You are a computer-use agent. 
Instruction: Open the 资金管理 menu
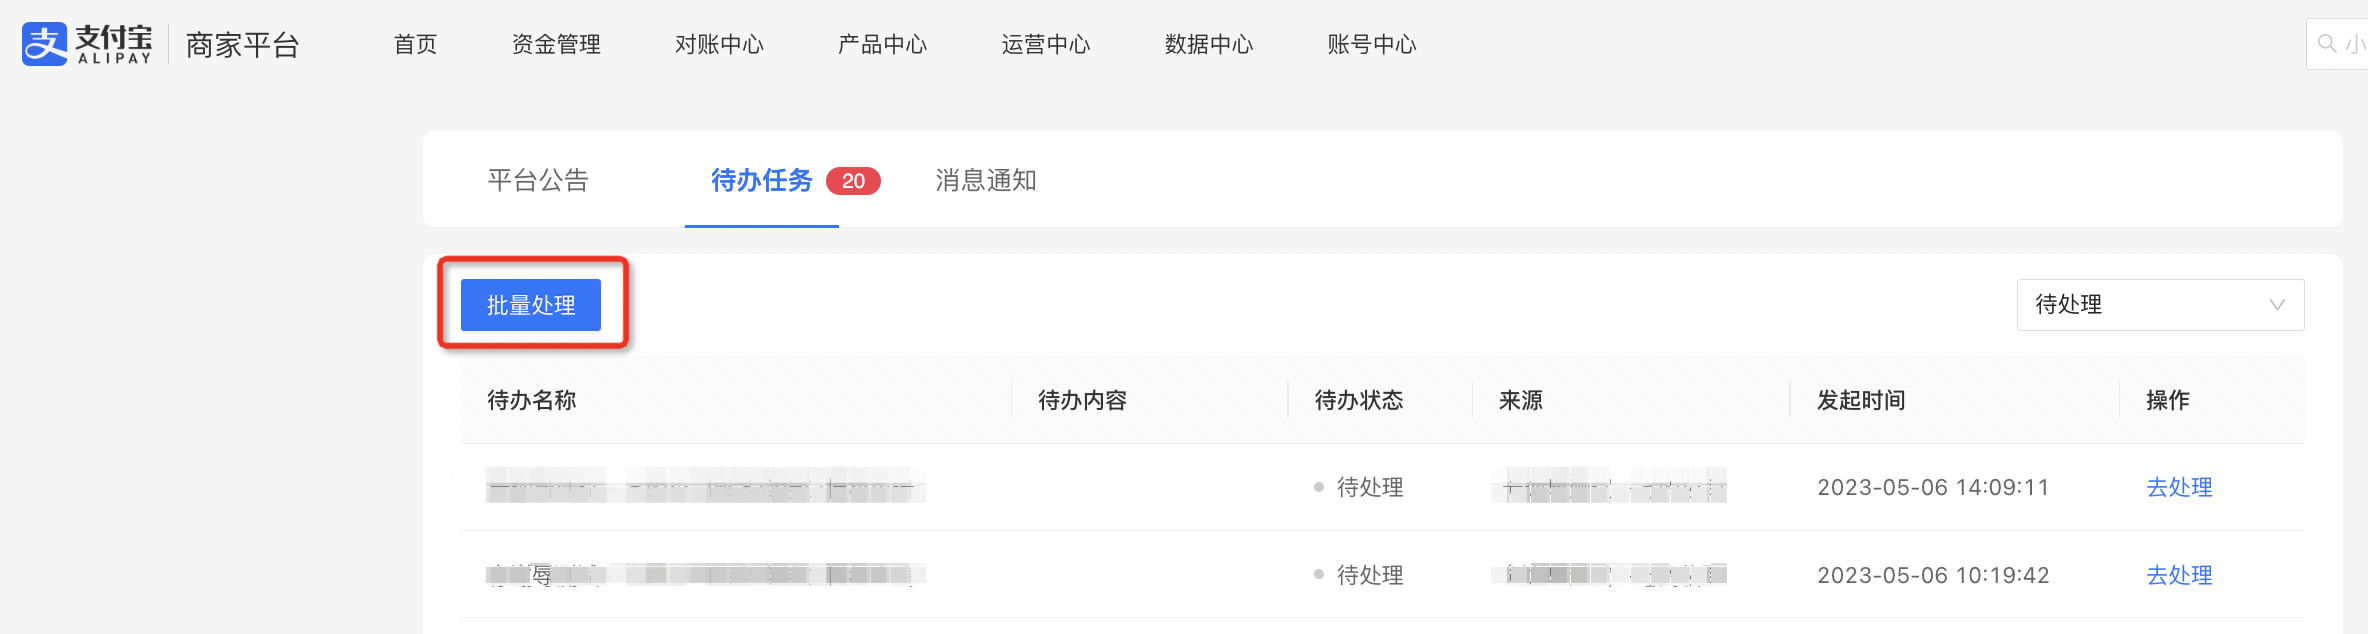(556, 44)
